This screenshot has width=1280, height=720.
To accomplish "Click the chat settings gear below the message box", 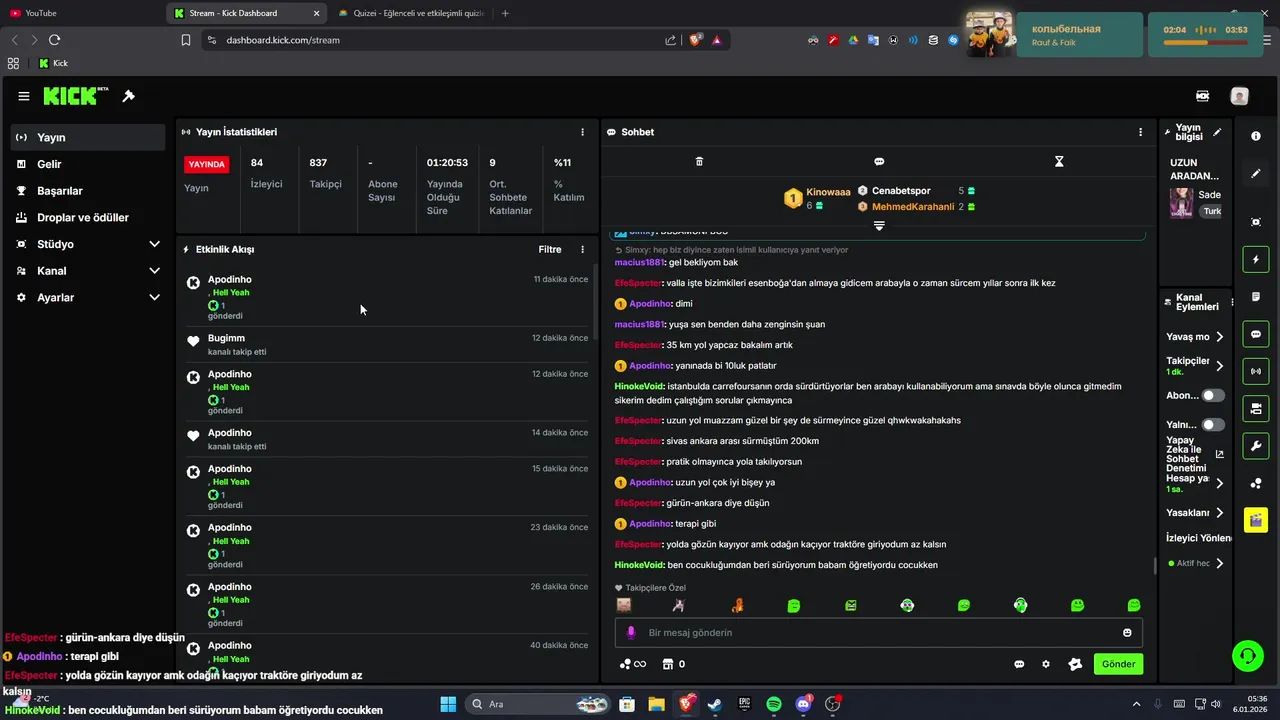I will 1046,664.
